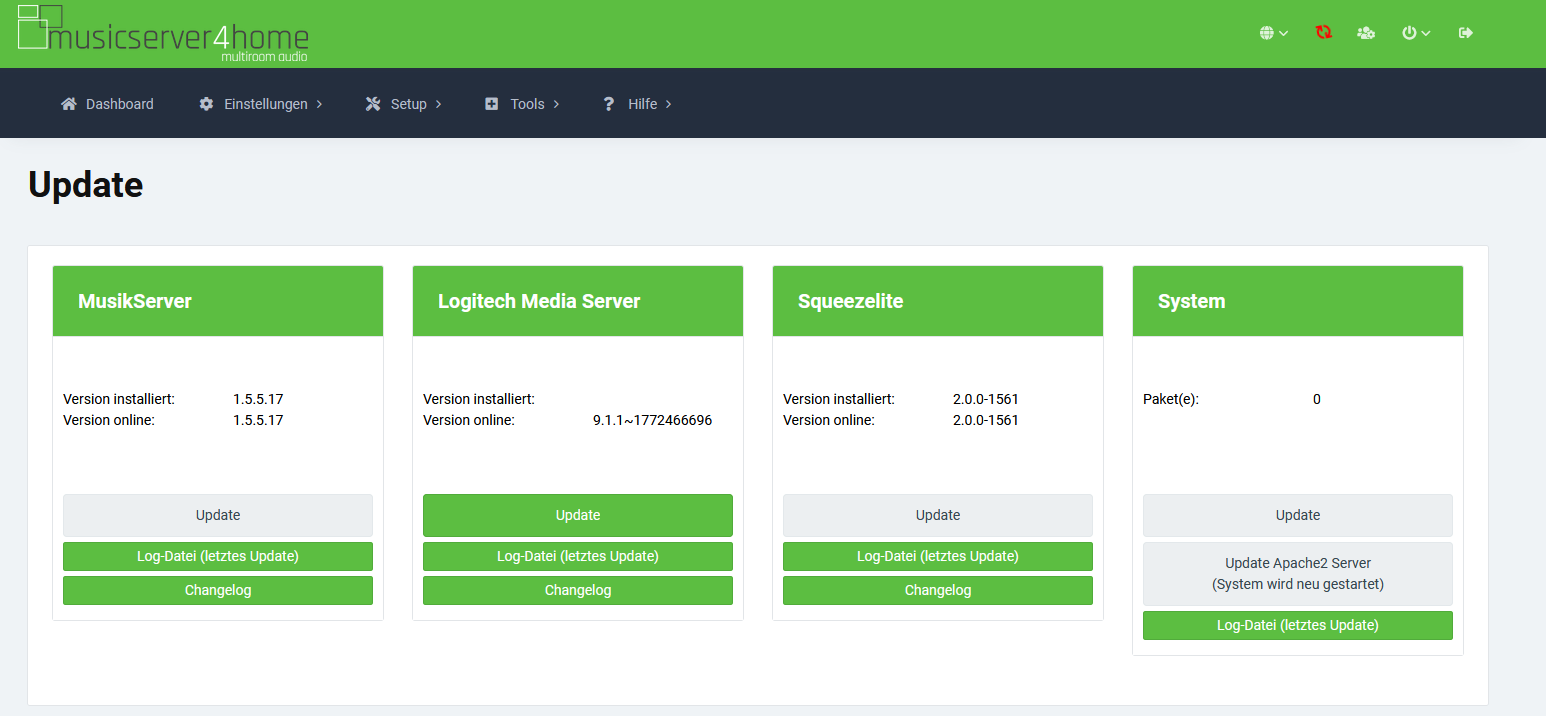Image resolution: width=1546 pixels, height=716 pixels.
Task: Click 'Version installiert:' label in Logitech Media Server card
Action: [479, 399]
